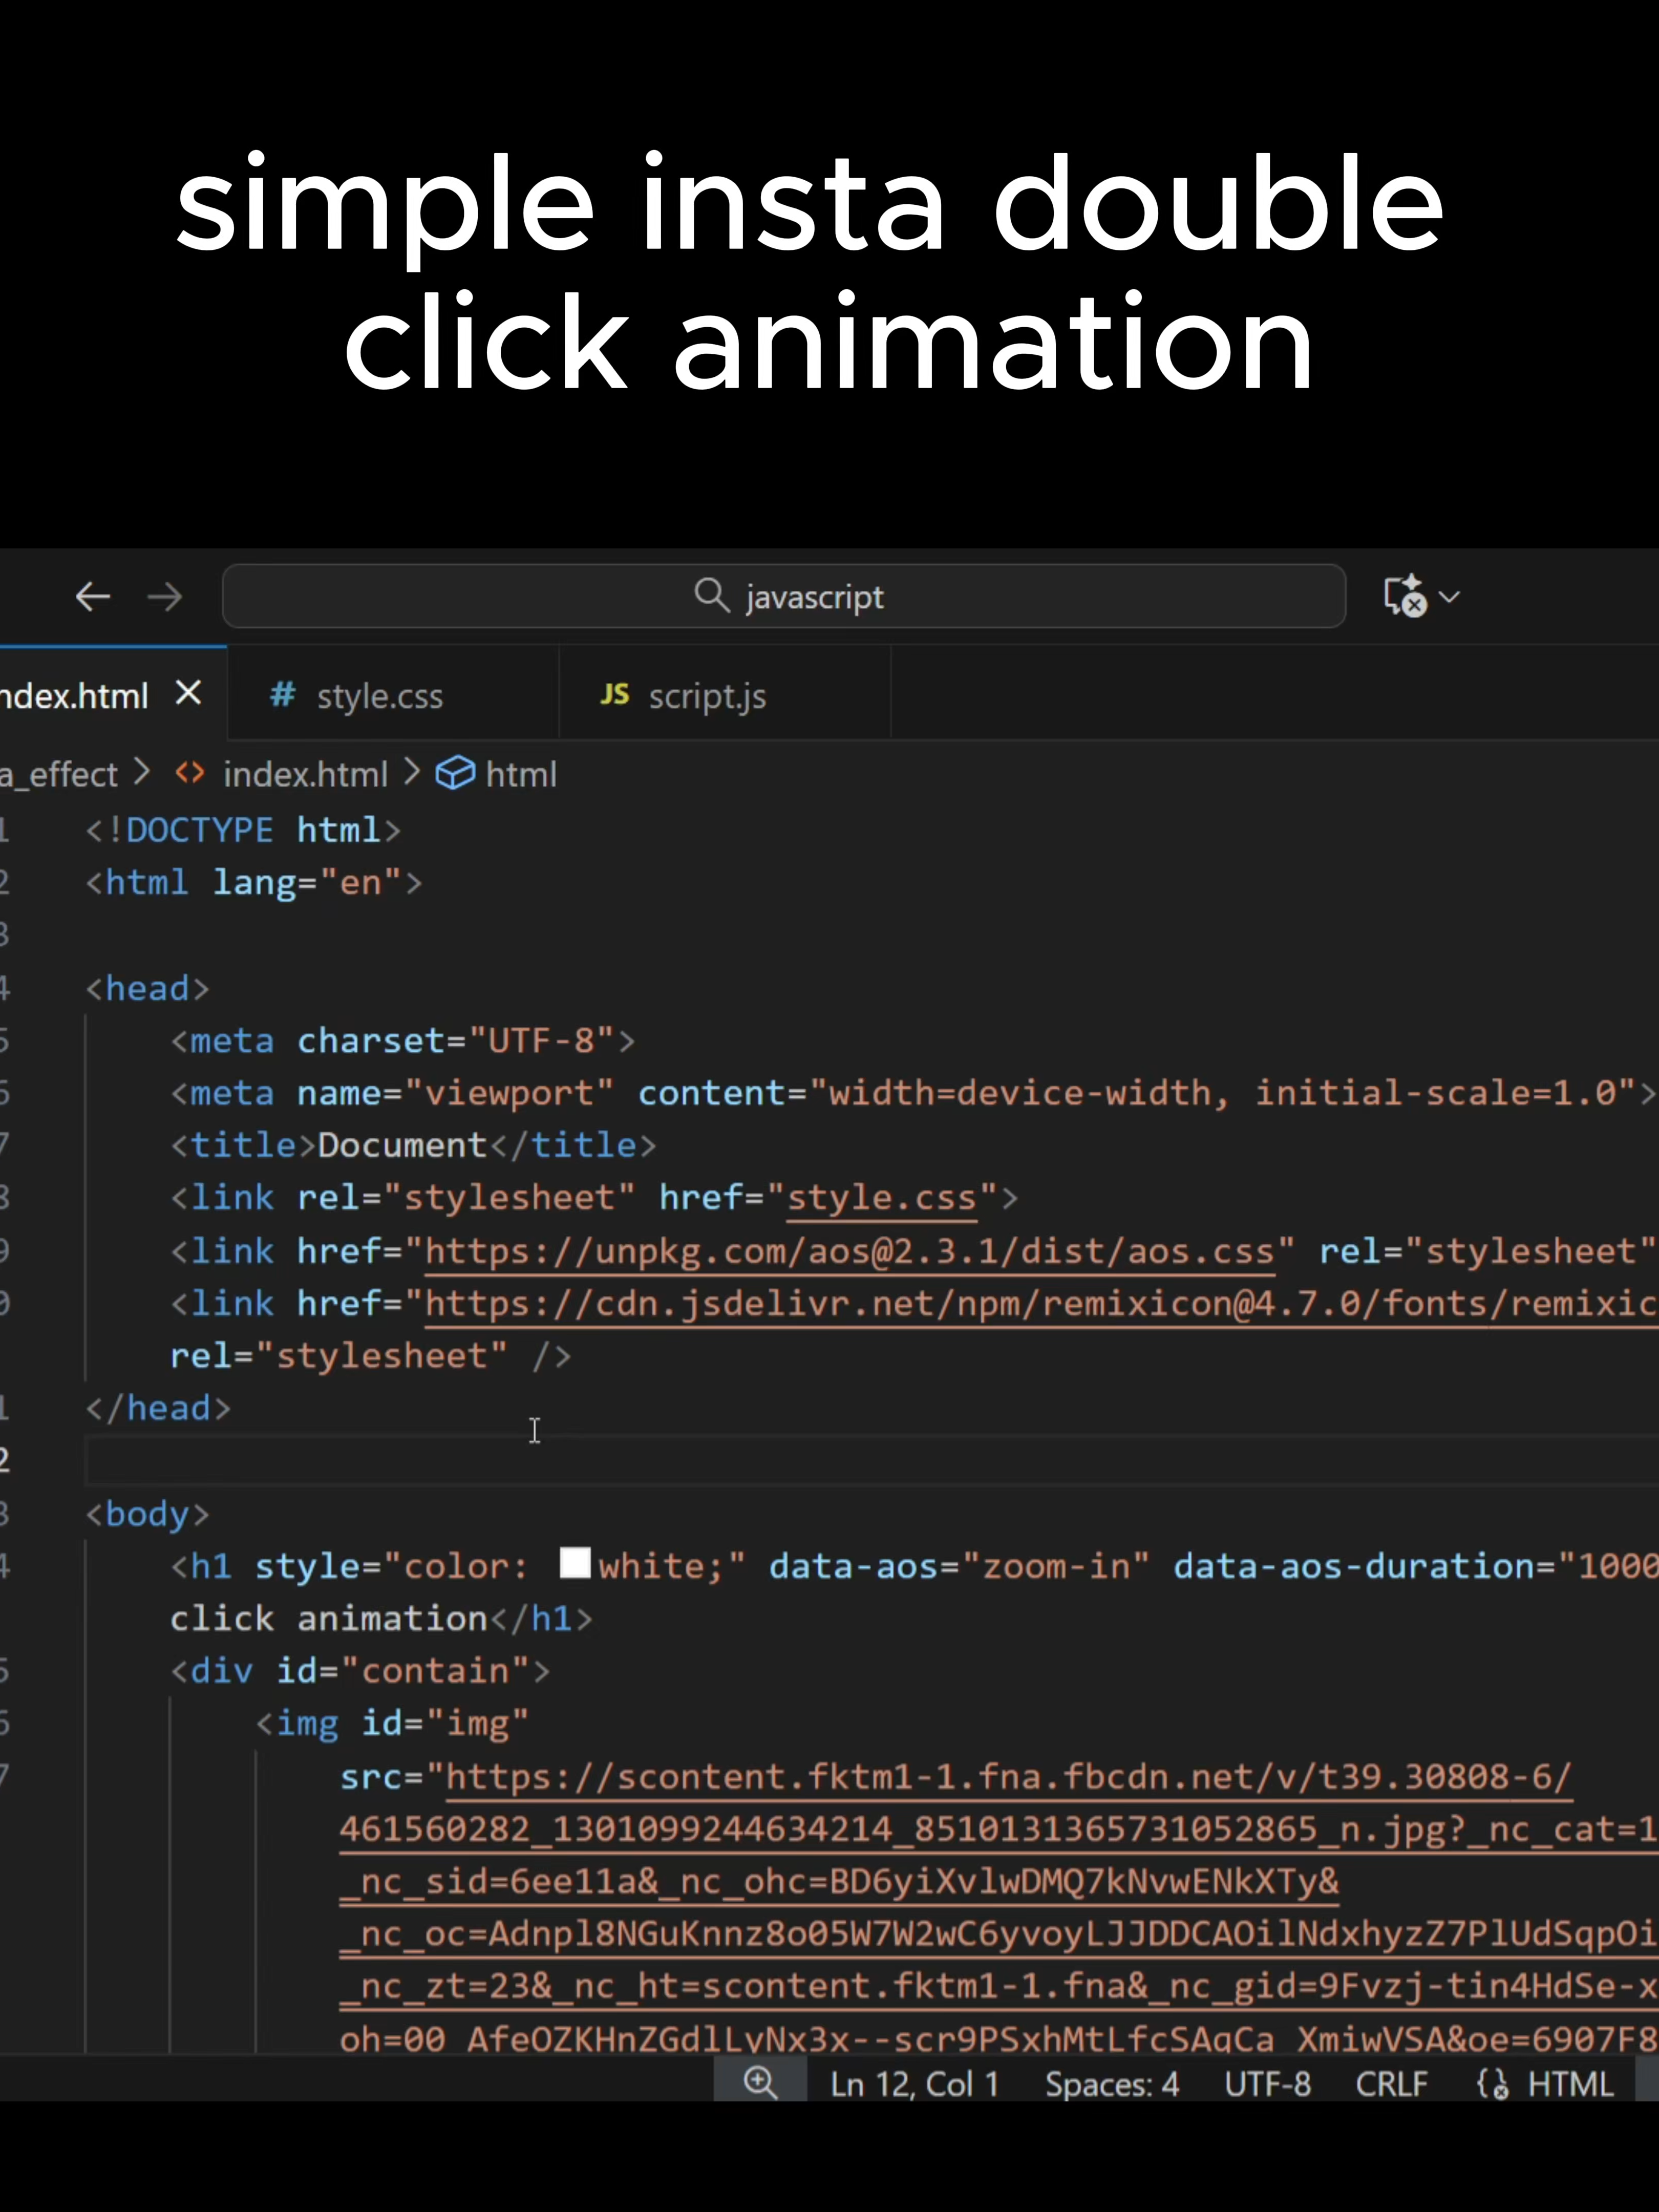Go back with the left arrow

(93, 597)
